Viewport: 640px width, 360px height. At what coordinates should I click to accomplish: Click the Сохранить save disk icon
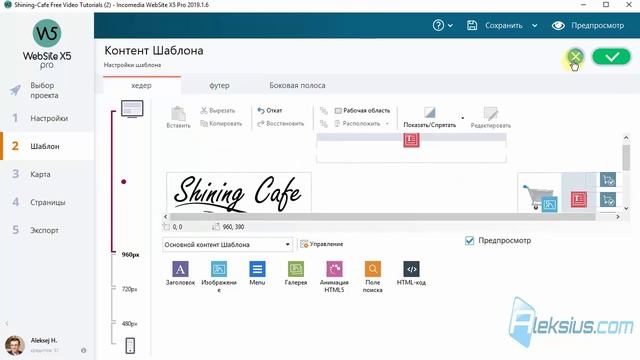(x=472, y=25)
